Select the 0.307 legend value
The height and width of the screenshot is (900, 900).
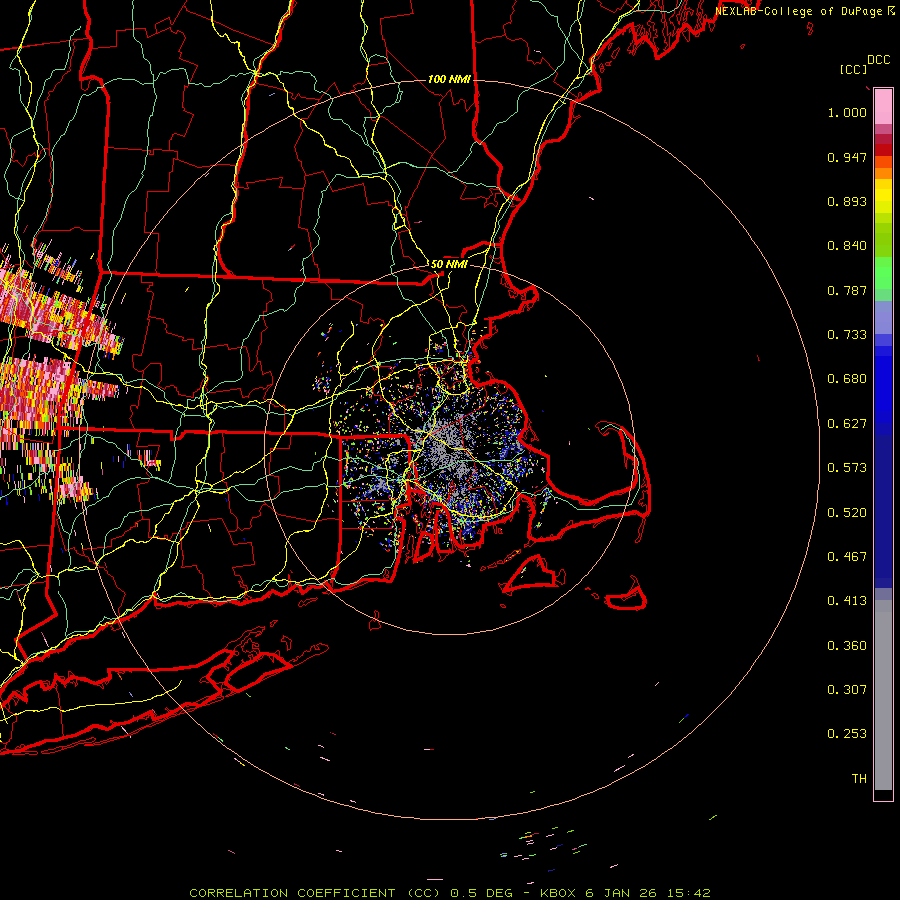[x=847, y=689]
